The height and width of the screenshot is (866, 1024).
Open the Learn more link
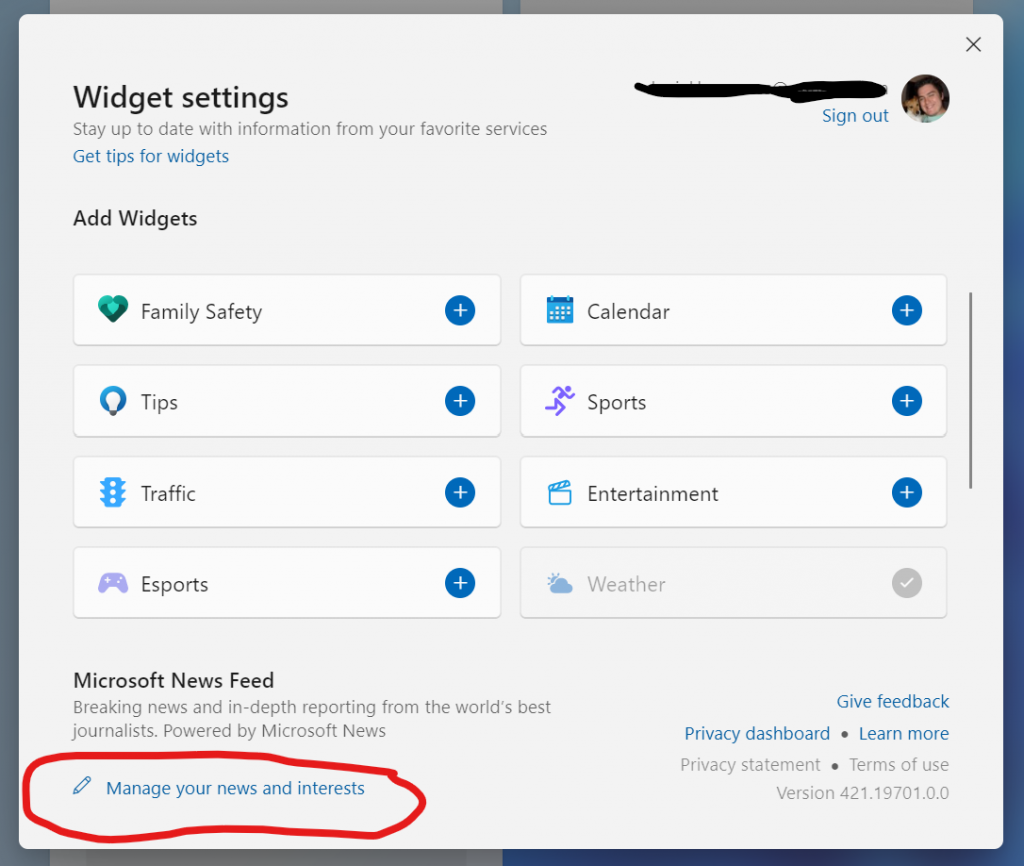904,733
